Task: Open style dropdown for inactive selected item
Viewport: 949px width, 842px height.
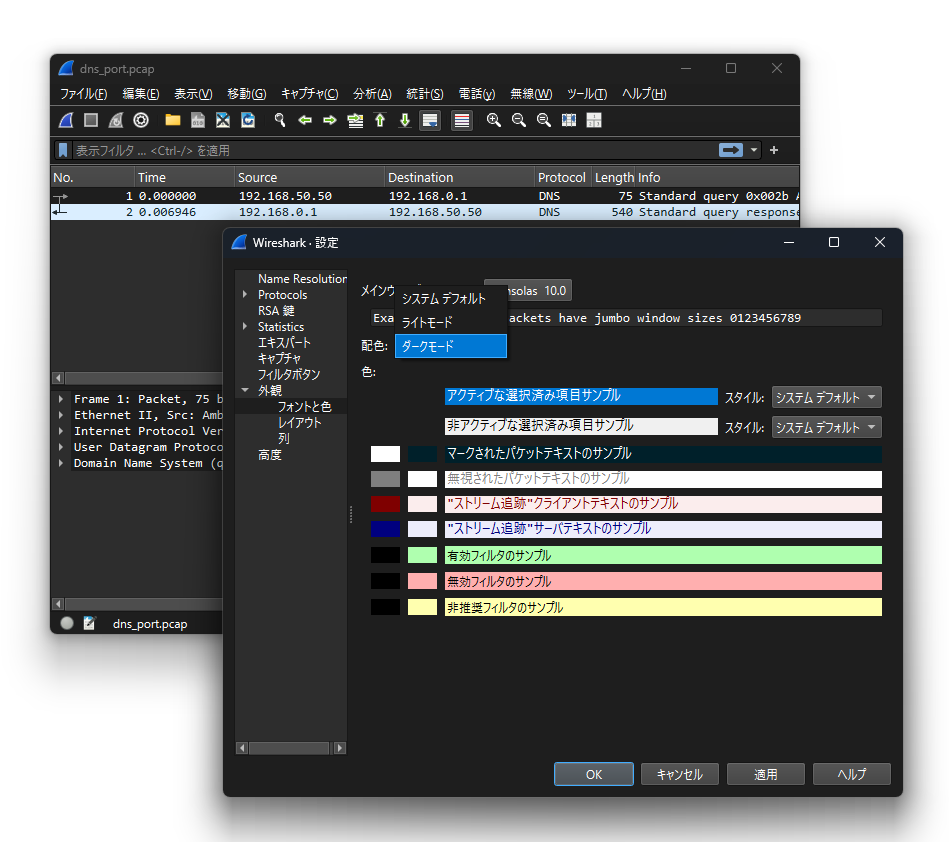Action: (x=826, y=427)
